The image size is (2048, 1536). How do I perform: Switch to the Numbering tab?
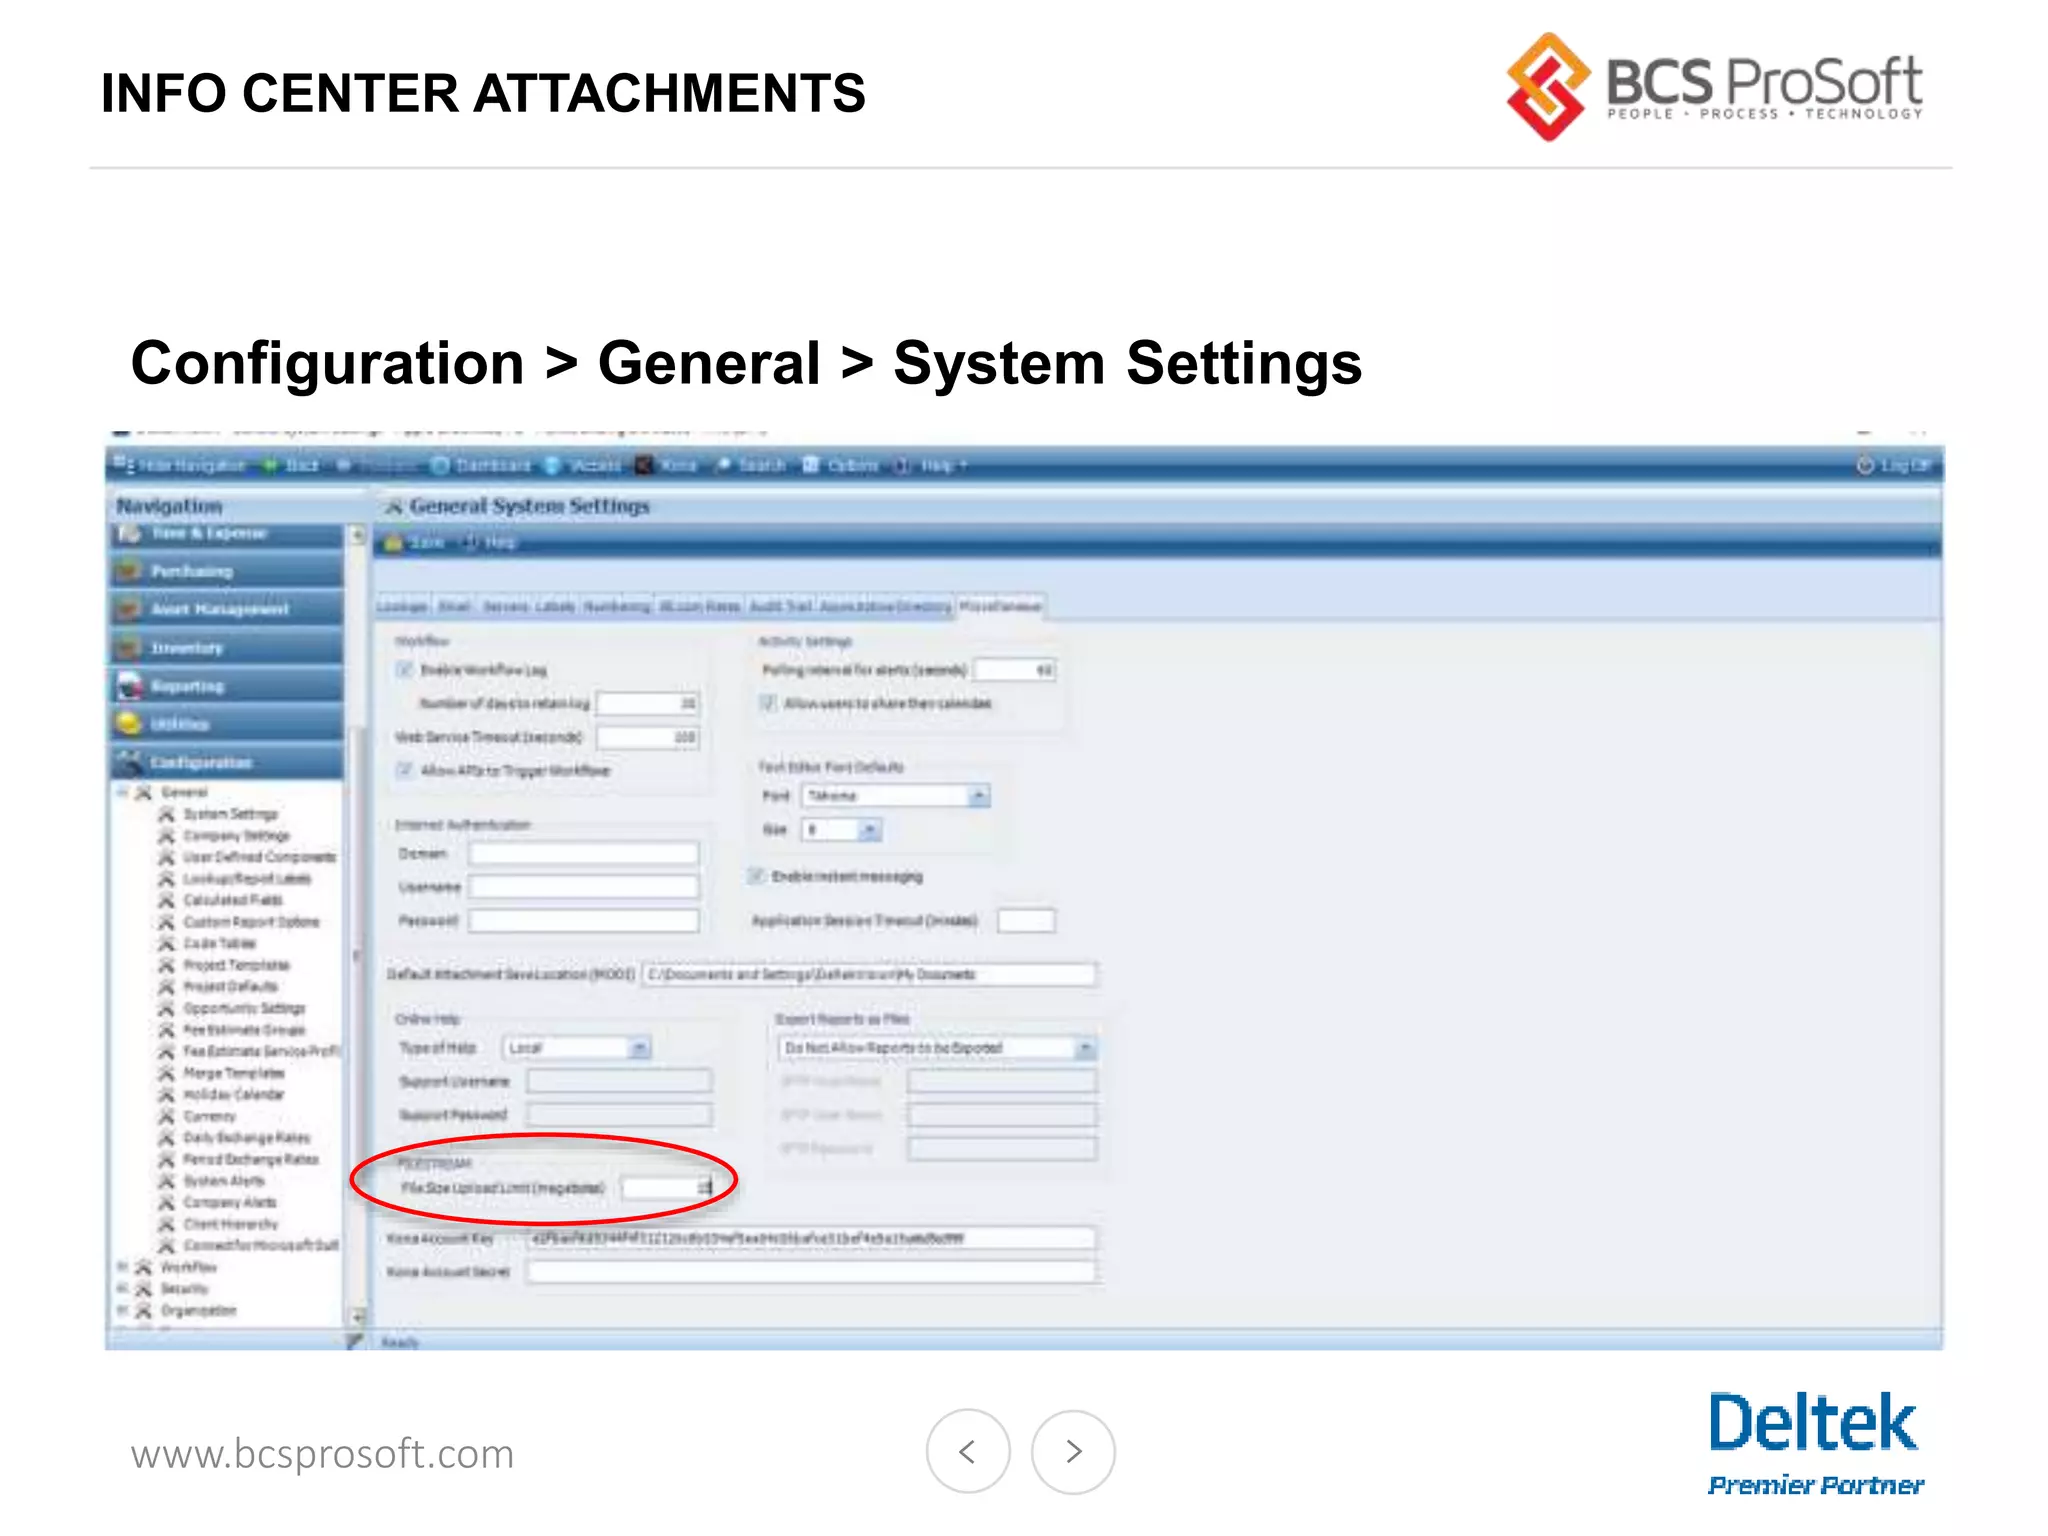[617, 606]
